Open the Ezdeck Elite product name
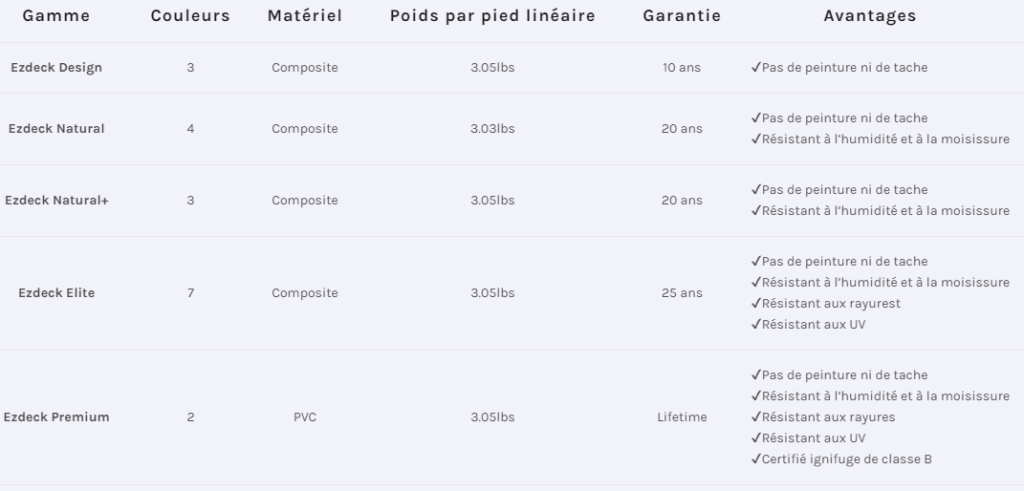The image size is (1024, 491). tap(56, 293)
